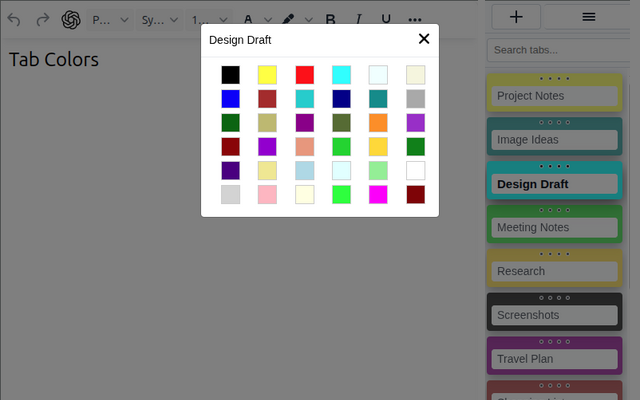Open the hamburger menu in tab panel
This screenshot has width=640, height=400.
point(589,17)
